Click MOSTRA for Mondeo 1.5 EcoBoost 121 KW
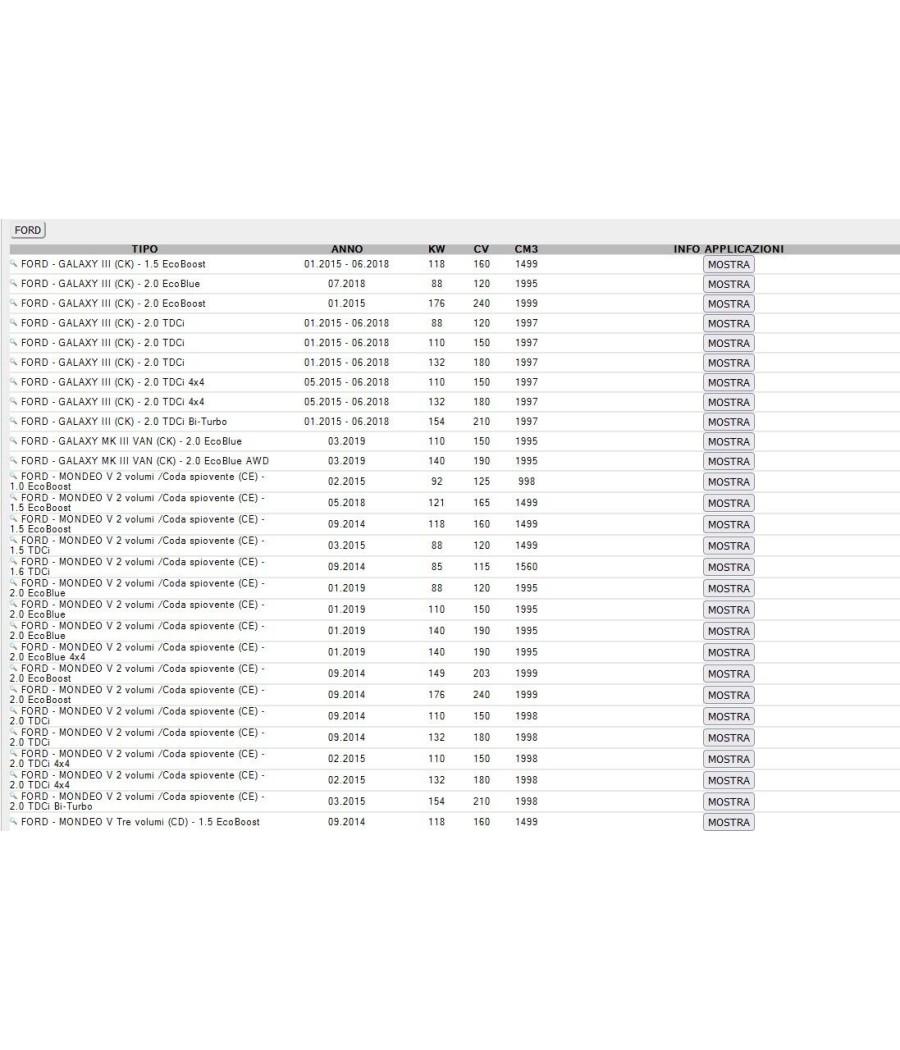Viewport: 900px width, 1050px height. point(729,504)
